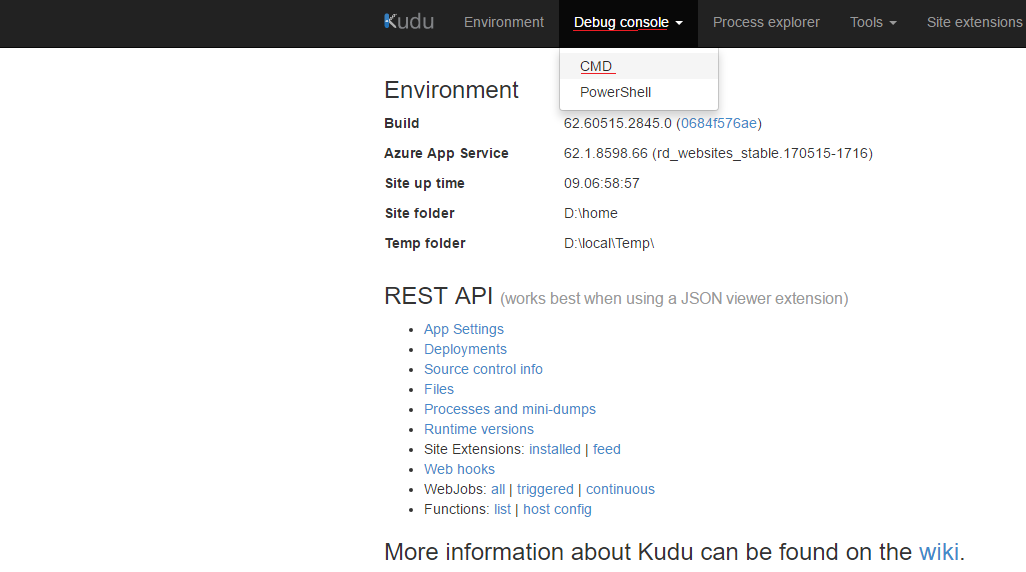The image size is (1026, 572).
Task: Click the REST API heading
Action: [438, 296]
